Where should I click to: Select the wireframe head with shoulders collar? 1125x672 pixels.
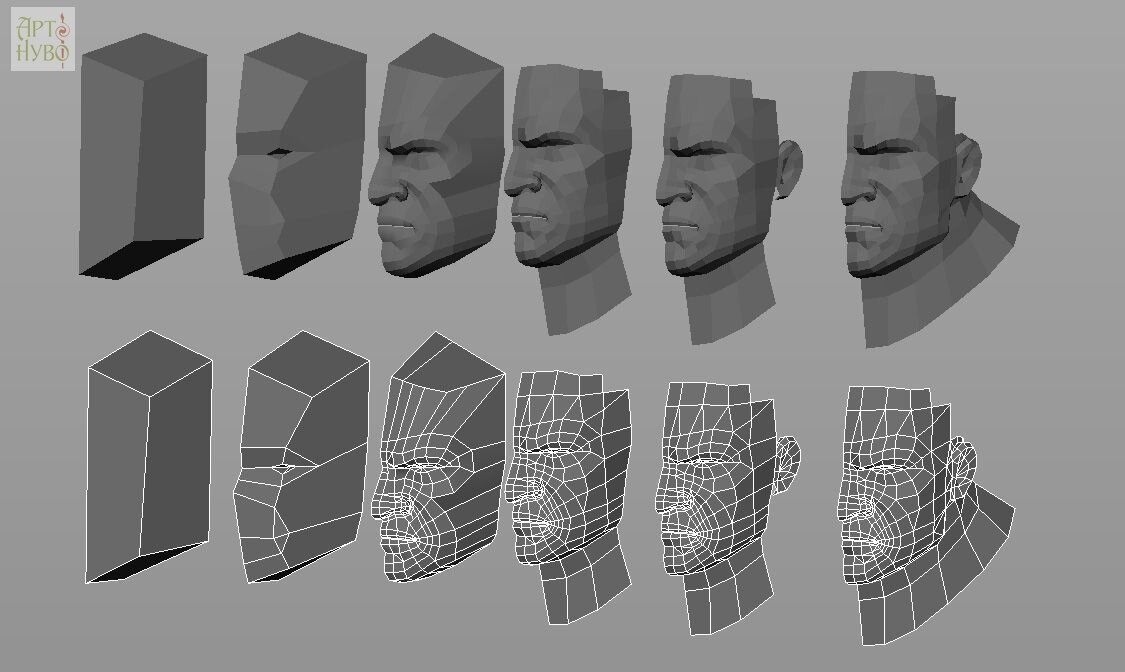[926, 516]
